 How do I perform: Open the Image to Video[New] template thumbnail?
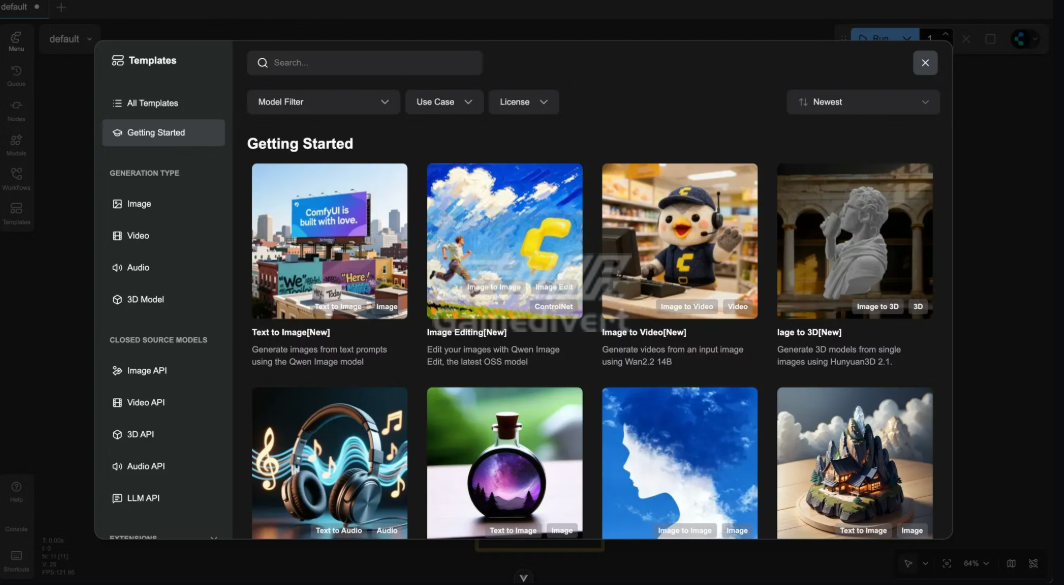680,241
